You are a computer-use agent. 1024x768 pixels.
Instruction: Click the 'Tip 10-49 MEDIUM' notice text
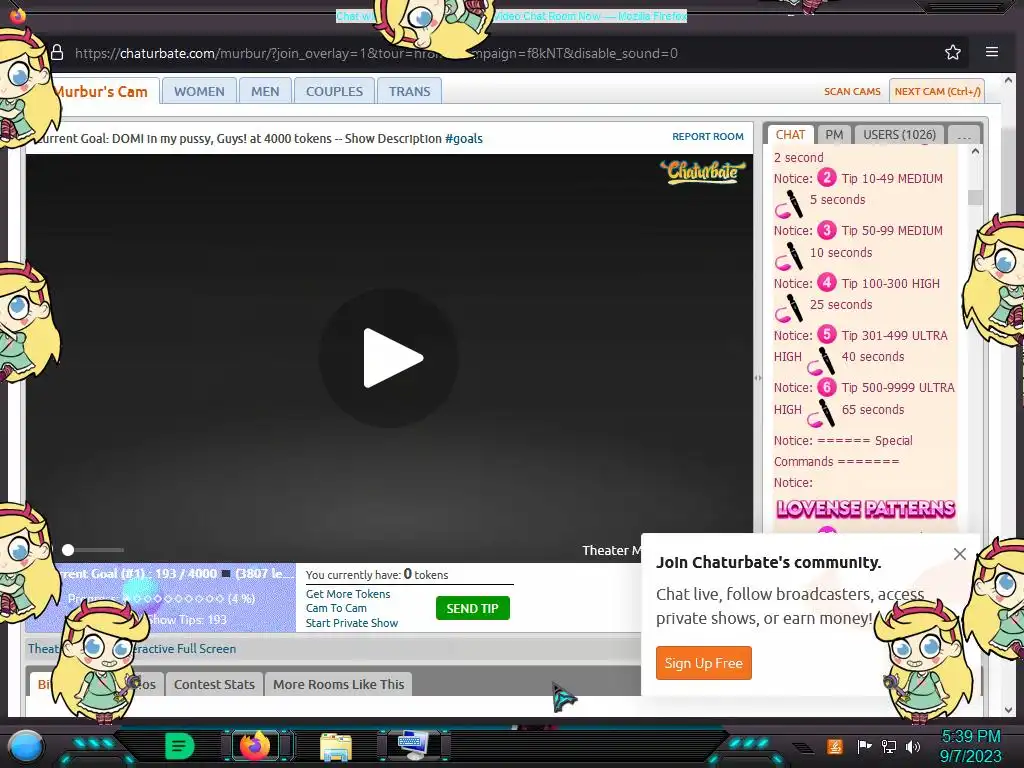891,178
